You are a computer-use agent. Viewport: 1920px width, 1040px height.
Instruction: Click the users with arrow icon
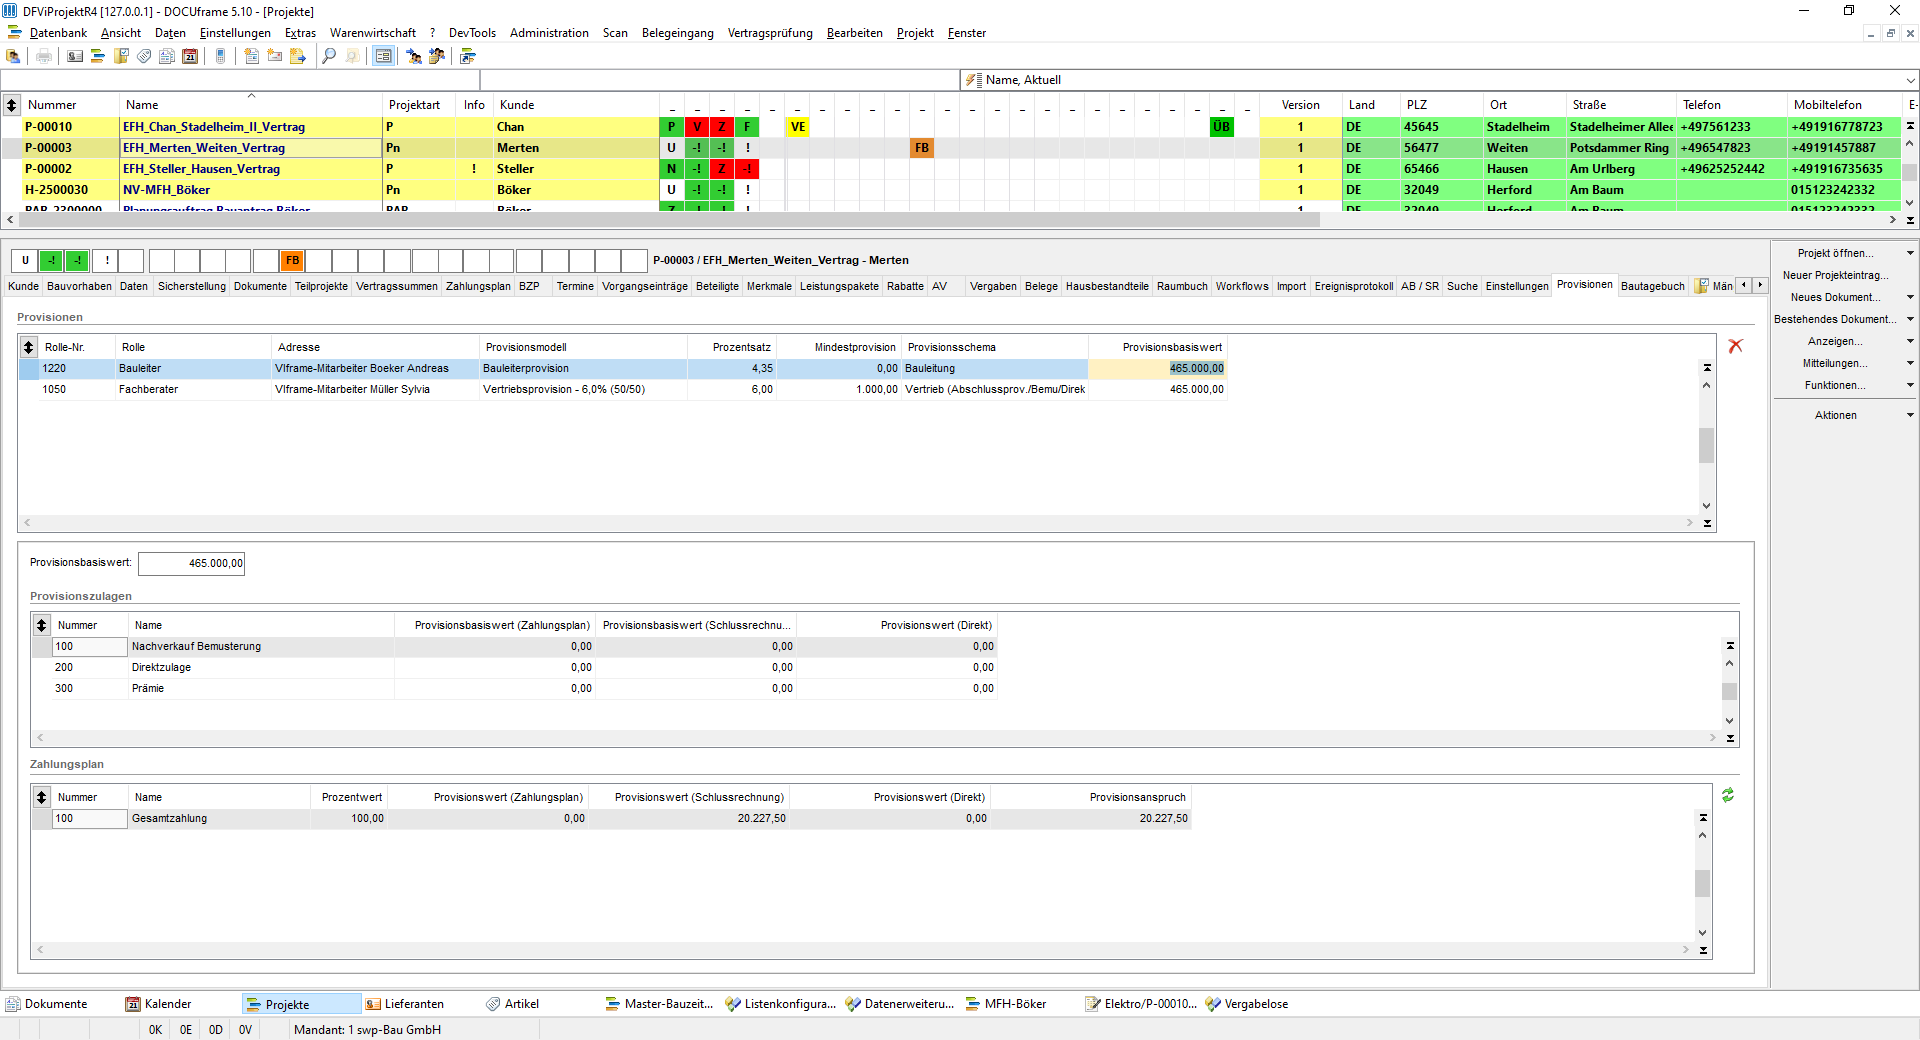pyautogui.click(x=414, y=56)
